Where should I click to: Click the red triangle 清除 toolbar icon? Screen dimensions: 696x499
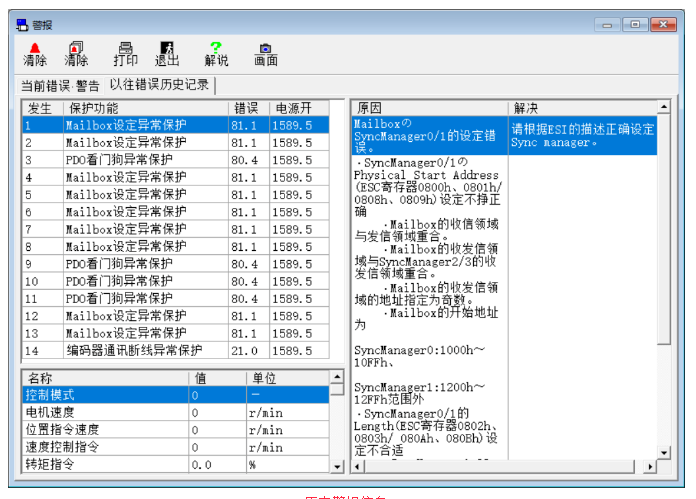(35, 54)
